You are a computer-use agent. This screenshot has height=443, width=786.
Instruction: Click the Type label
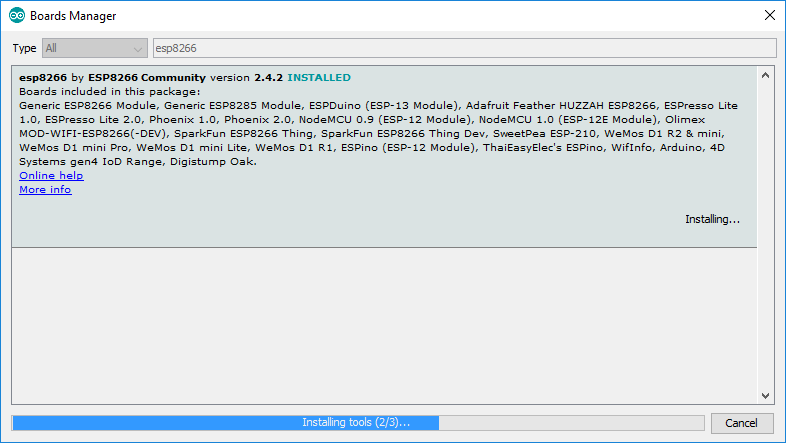coord(25,48)
